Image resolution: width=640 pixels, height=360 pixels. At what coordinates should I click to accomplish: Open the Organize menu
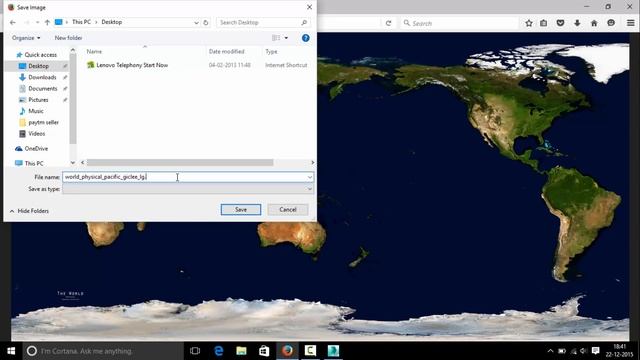coord(26,38)
